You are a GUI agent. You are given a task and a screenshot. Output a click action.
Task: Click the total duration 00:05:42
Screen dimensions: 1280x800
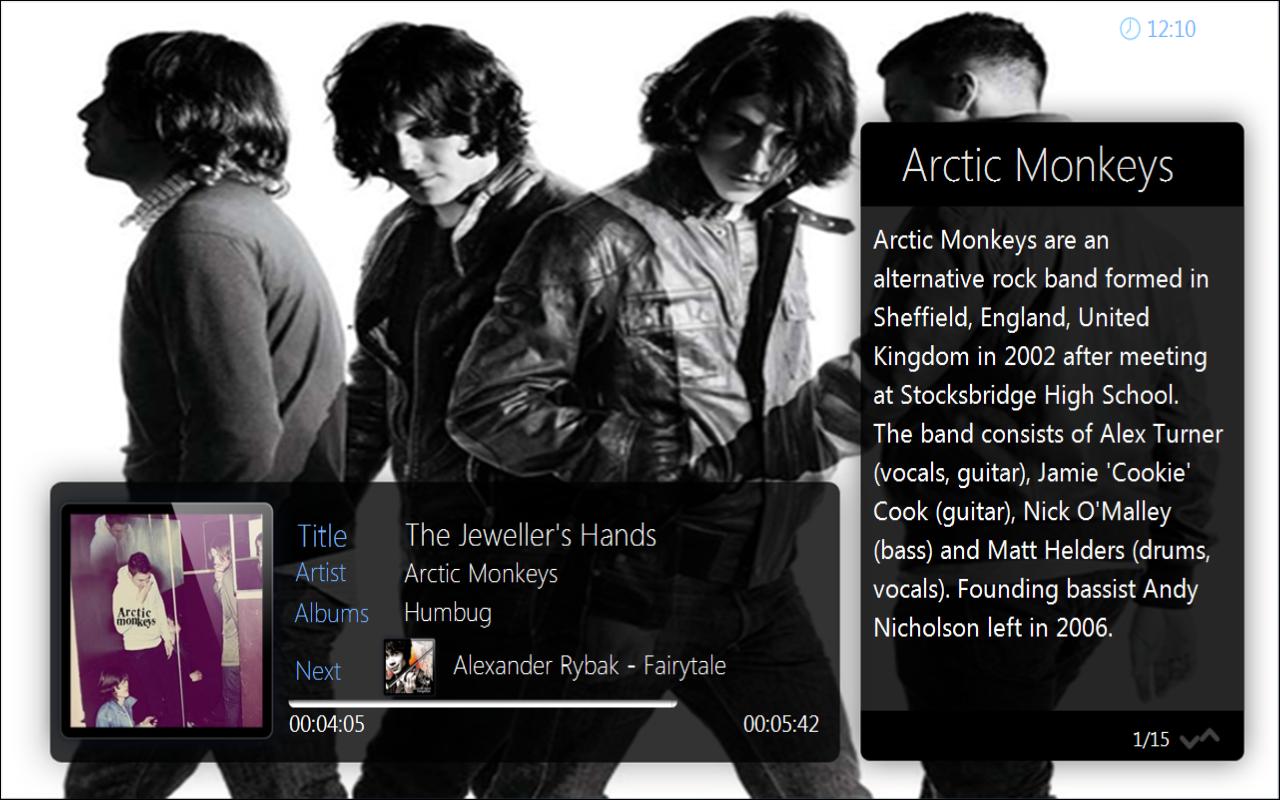coord(781,724)
